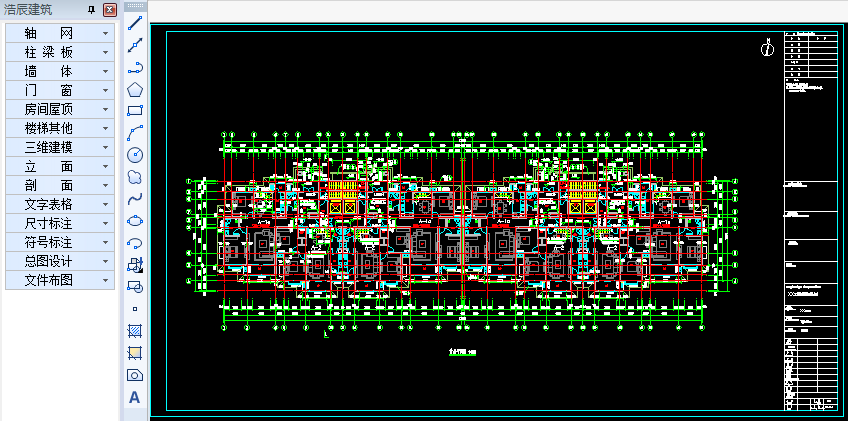Open the 房间屋顶 menu
Screen dimensions: 848x421
pos(60,109)
